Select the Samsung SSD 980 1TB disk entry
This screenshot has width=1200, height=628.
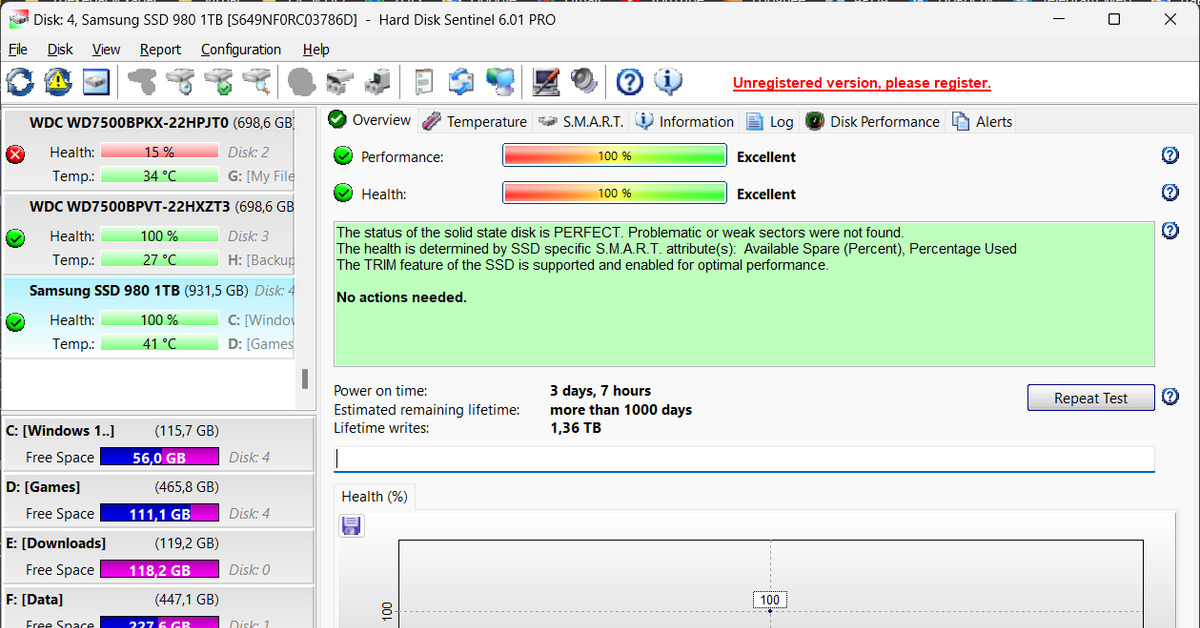[148, 317]
